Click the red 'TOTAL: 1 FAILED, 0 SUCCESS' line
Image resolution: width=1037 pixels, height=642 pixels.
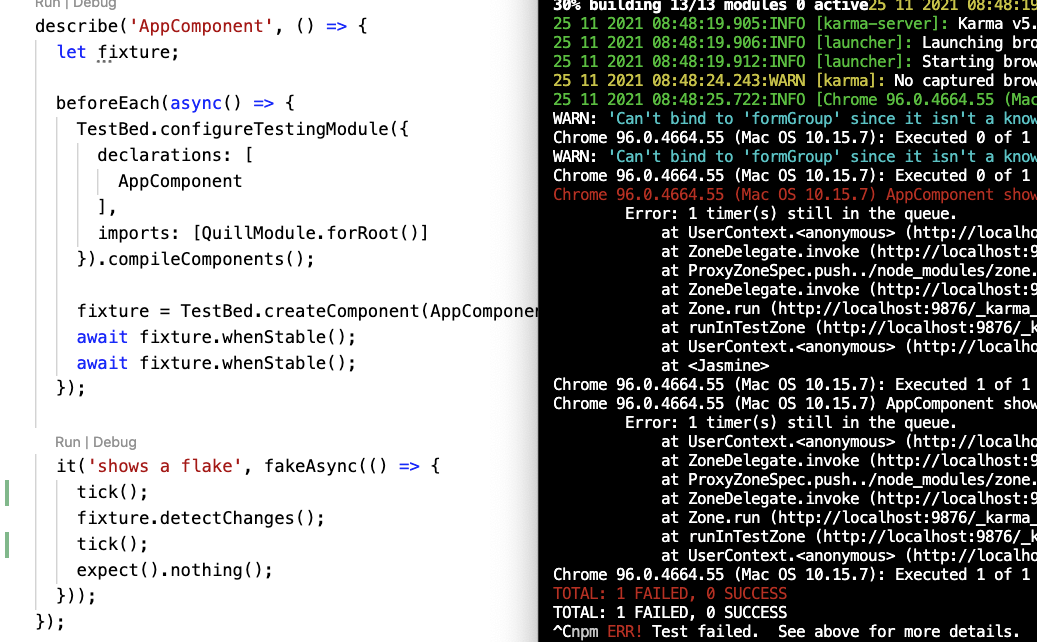[670, 594]
